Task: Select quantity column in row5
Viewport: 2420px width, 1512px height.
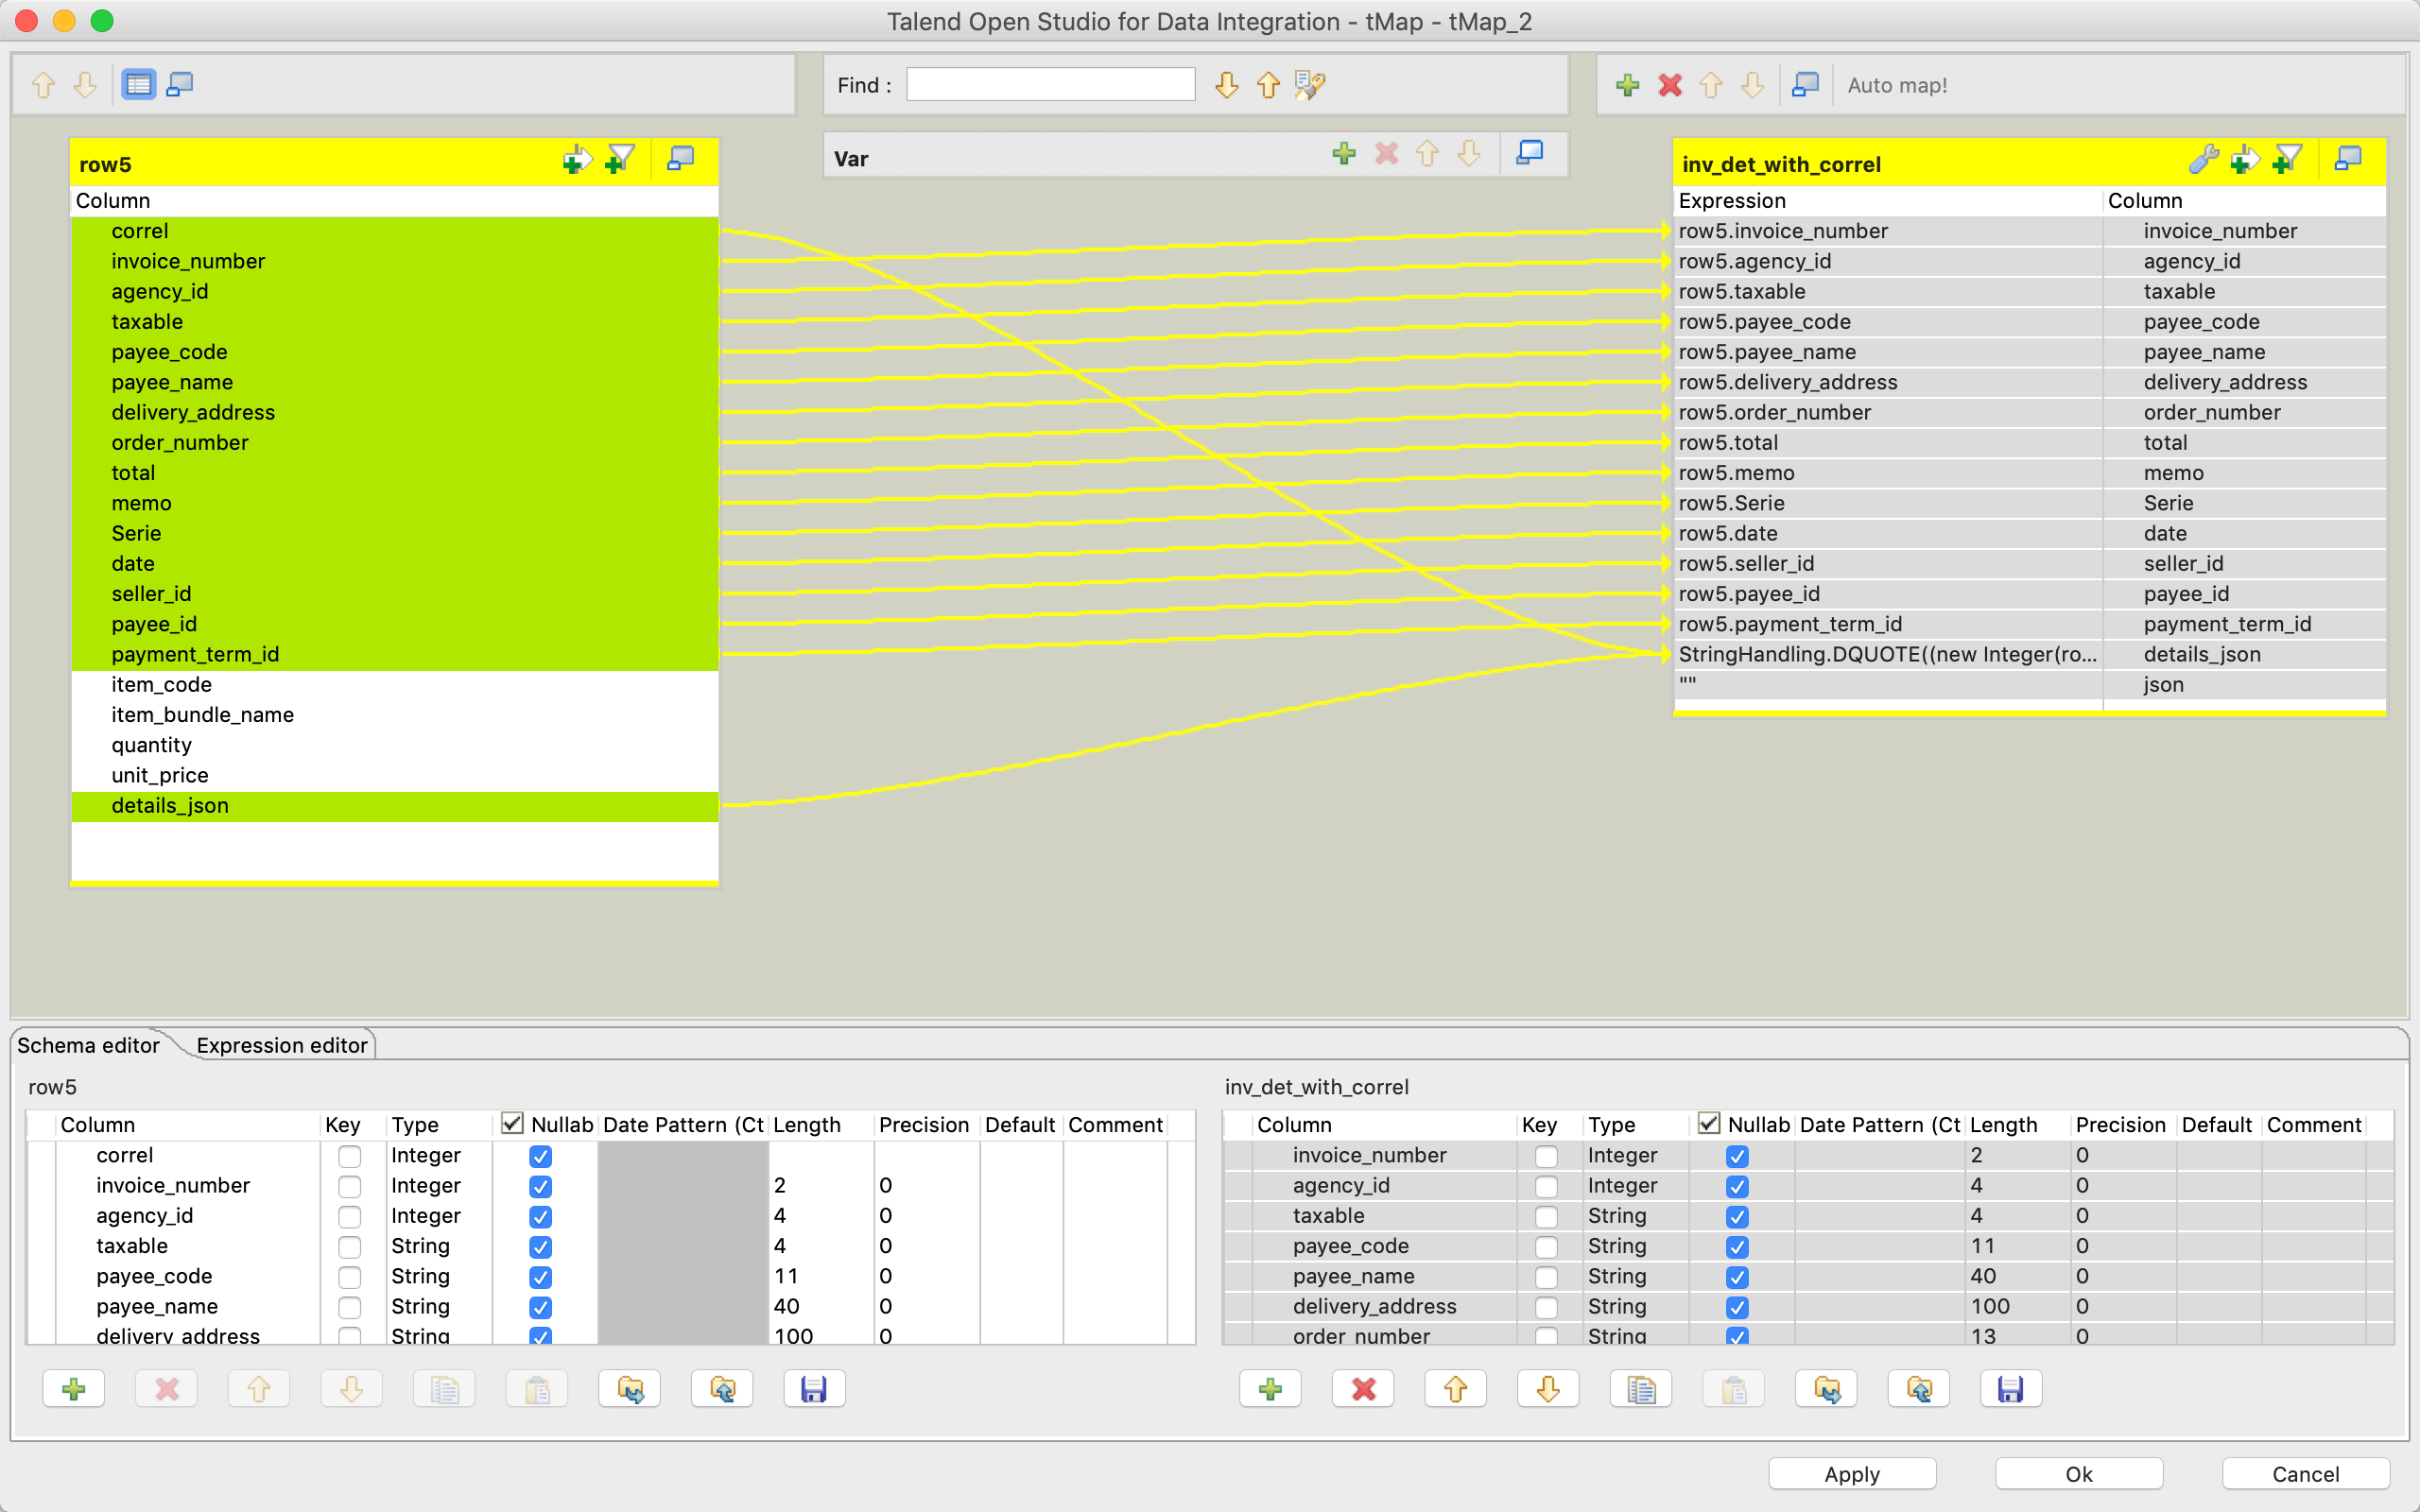Action: point(395,745)
